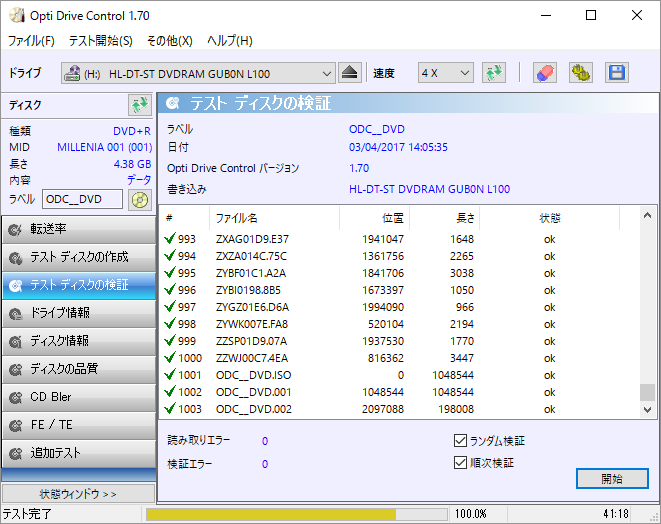
Task: Select テスト ディスクの検証 in sidebar
Action: [x=79, y=285]
